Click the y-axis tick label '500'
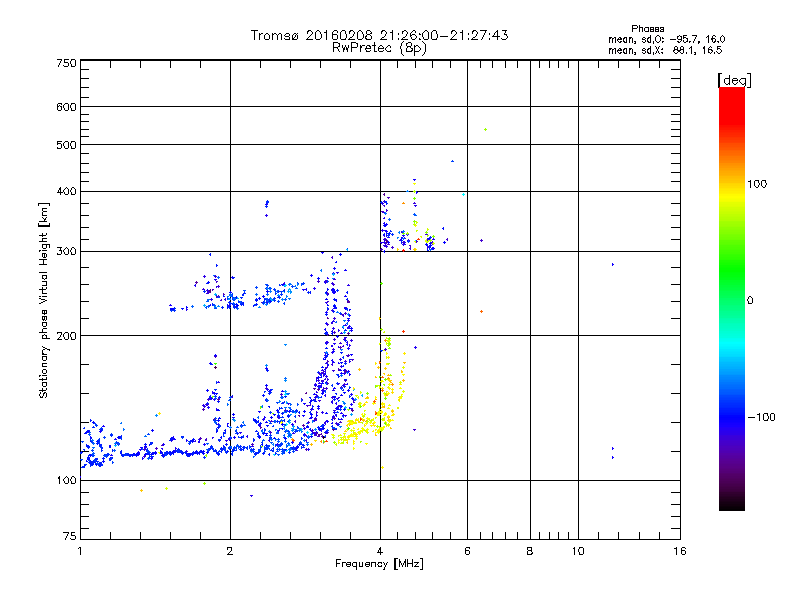The width and height of the screenshot is (800, 600). coord(66,145)
